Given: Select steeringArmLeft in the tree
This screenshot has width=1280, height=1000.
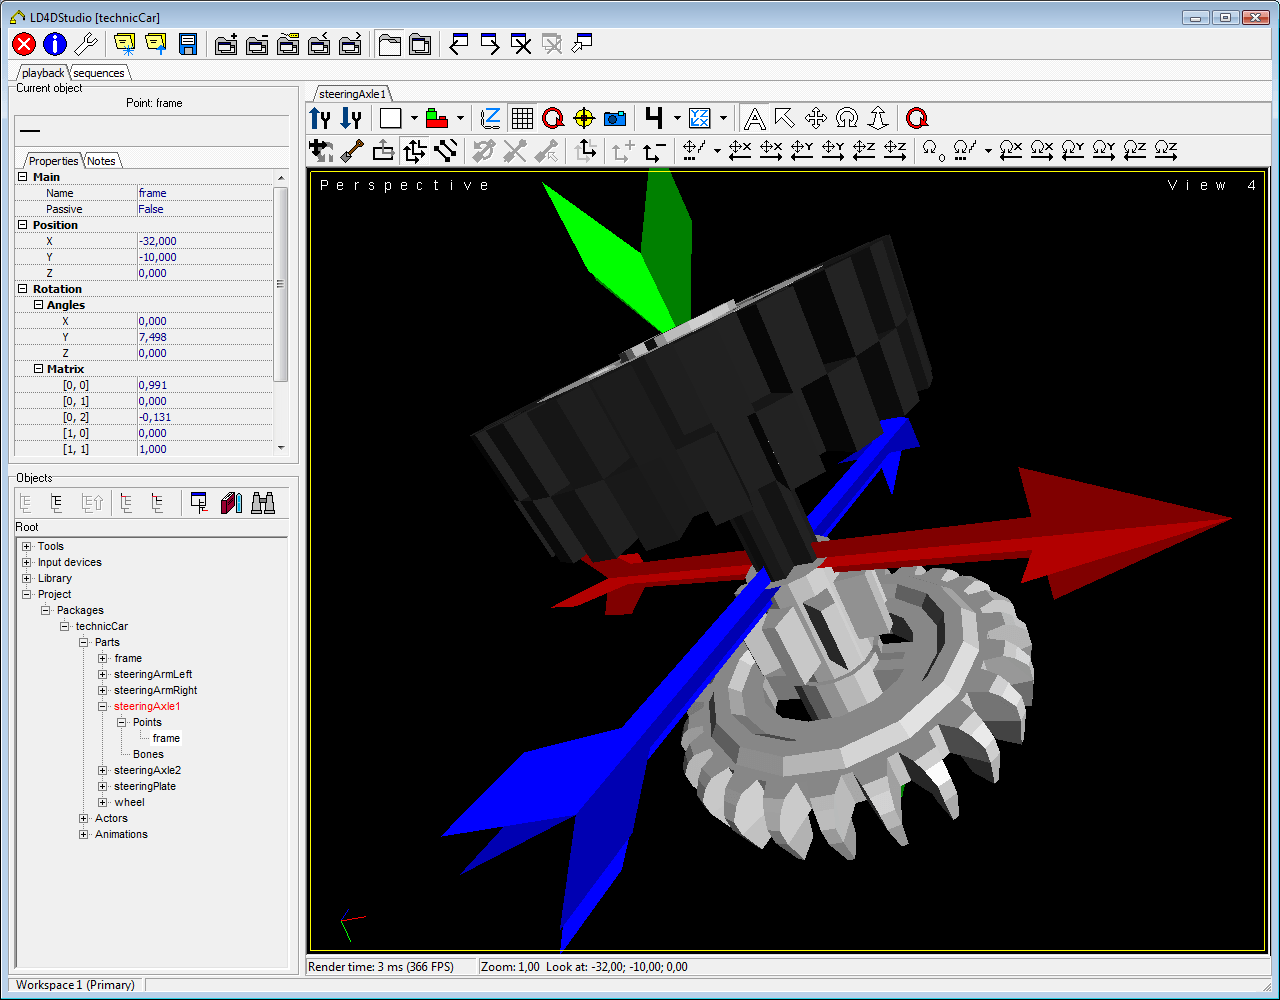Looking at the screenshot, I should 153,674.
